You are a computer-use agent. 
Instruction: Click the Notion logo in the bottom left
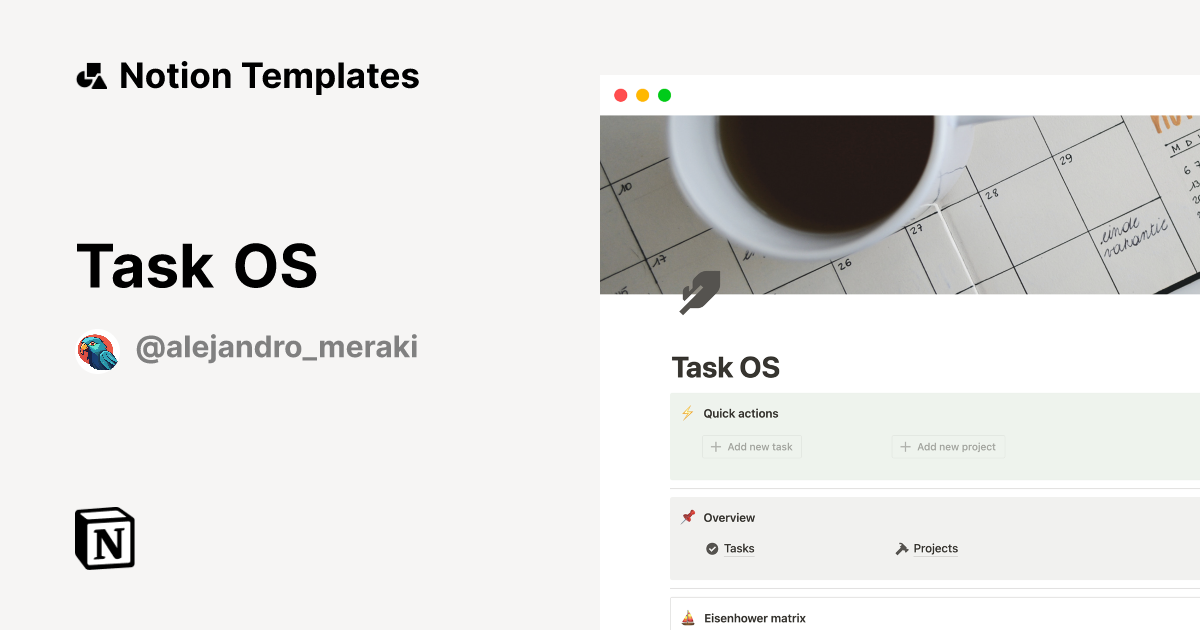coord(103,538)
